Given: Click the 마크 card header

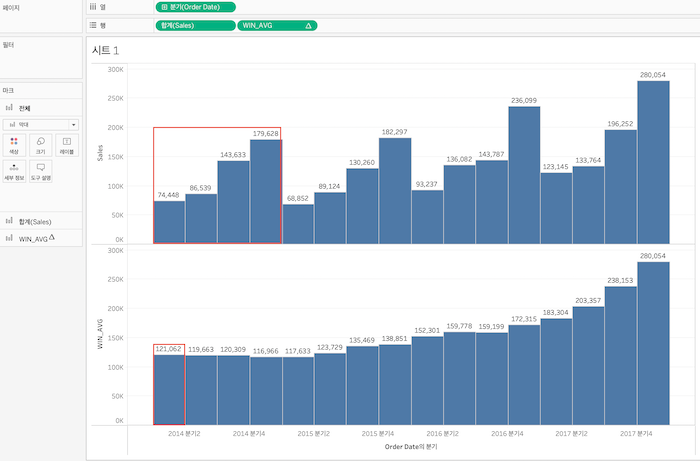Looking at the screenshot, I should (8, 91).
